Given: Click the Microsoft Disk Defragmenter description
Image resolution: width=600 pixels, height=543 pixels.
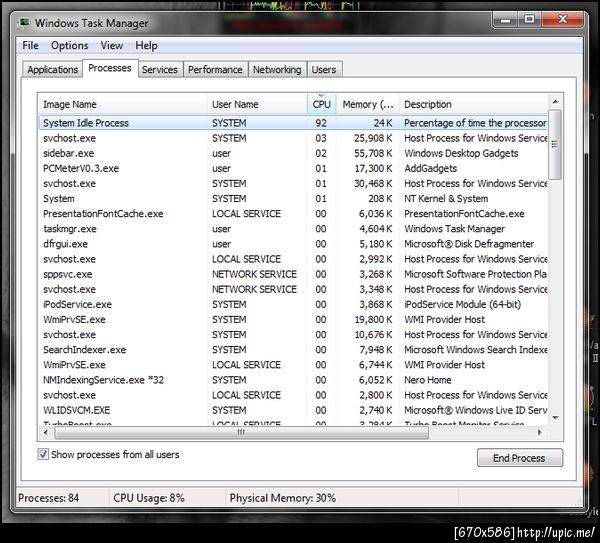Looking at the screenshot, I should [x=469, y=244].
